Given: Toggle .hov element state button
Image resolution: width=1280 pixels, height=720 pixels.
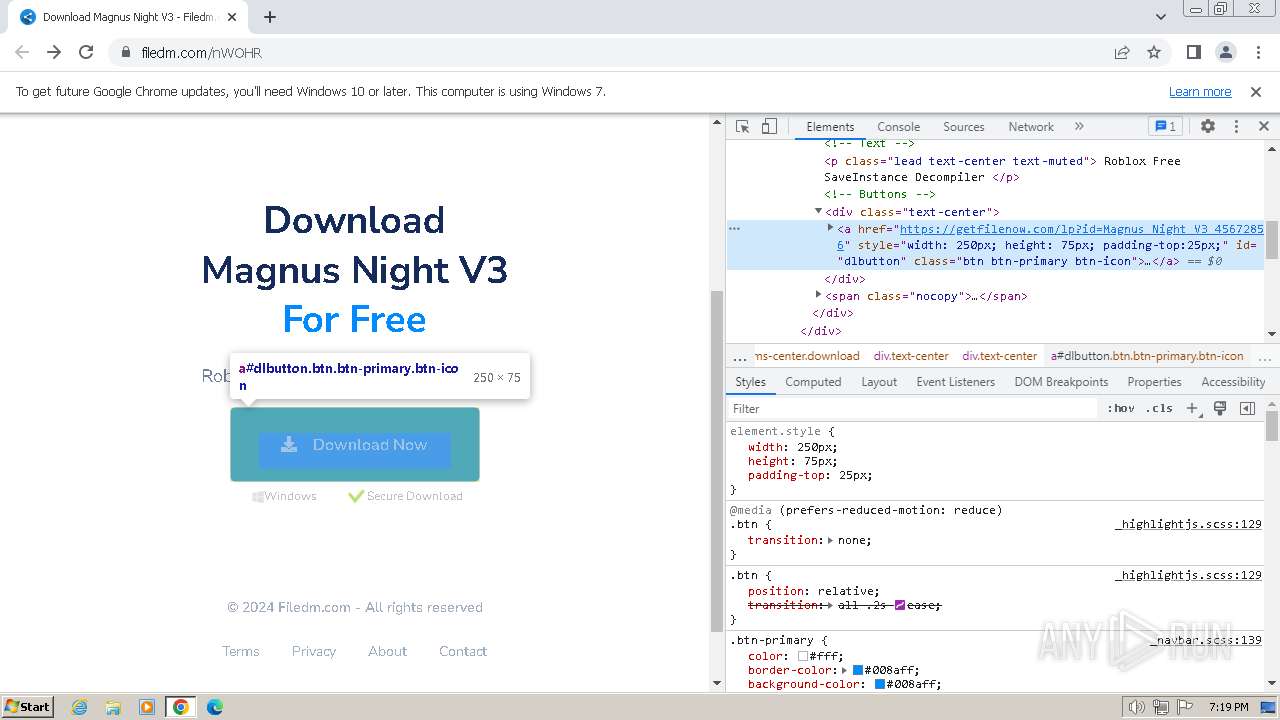Looking at the screenshot, I should pyautogui.click(x=1121, y=408).
